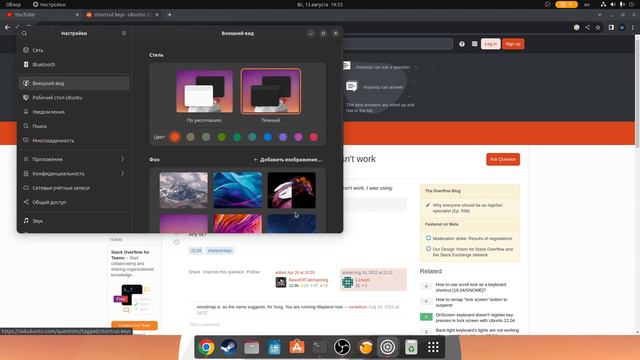The image size is (640, 360).
Task: Switch to the shortcut keys Ubuntu tab
Action: tap(122, 15)
